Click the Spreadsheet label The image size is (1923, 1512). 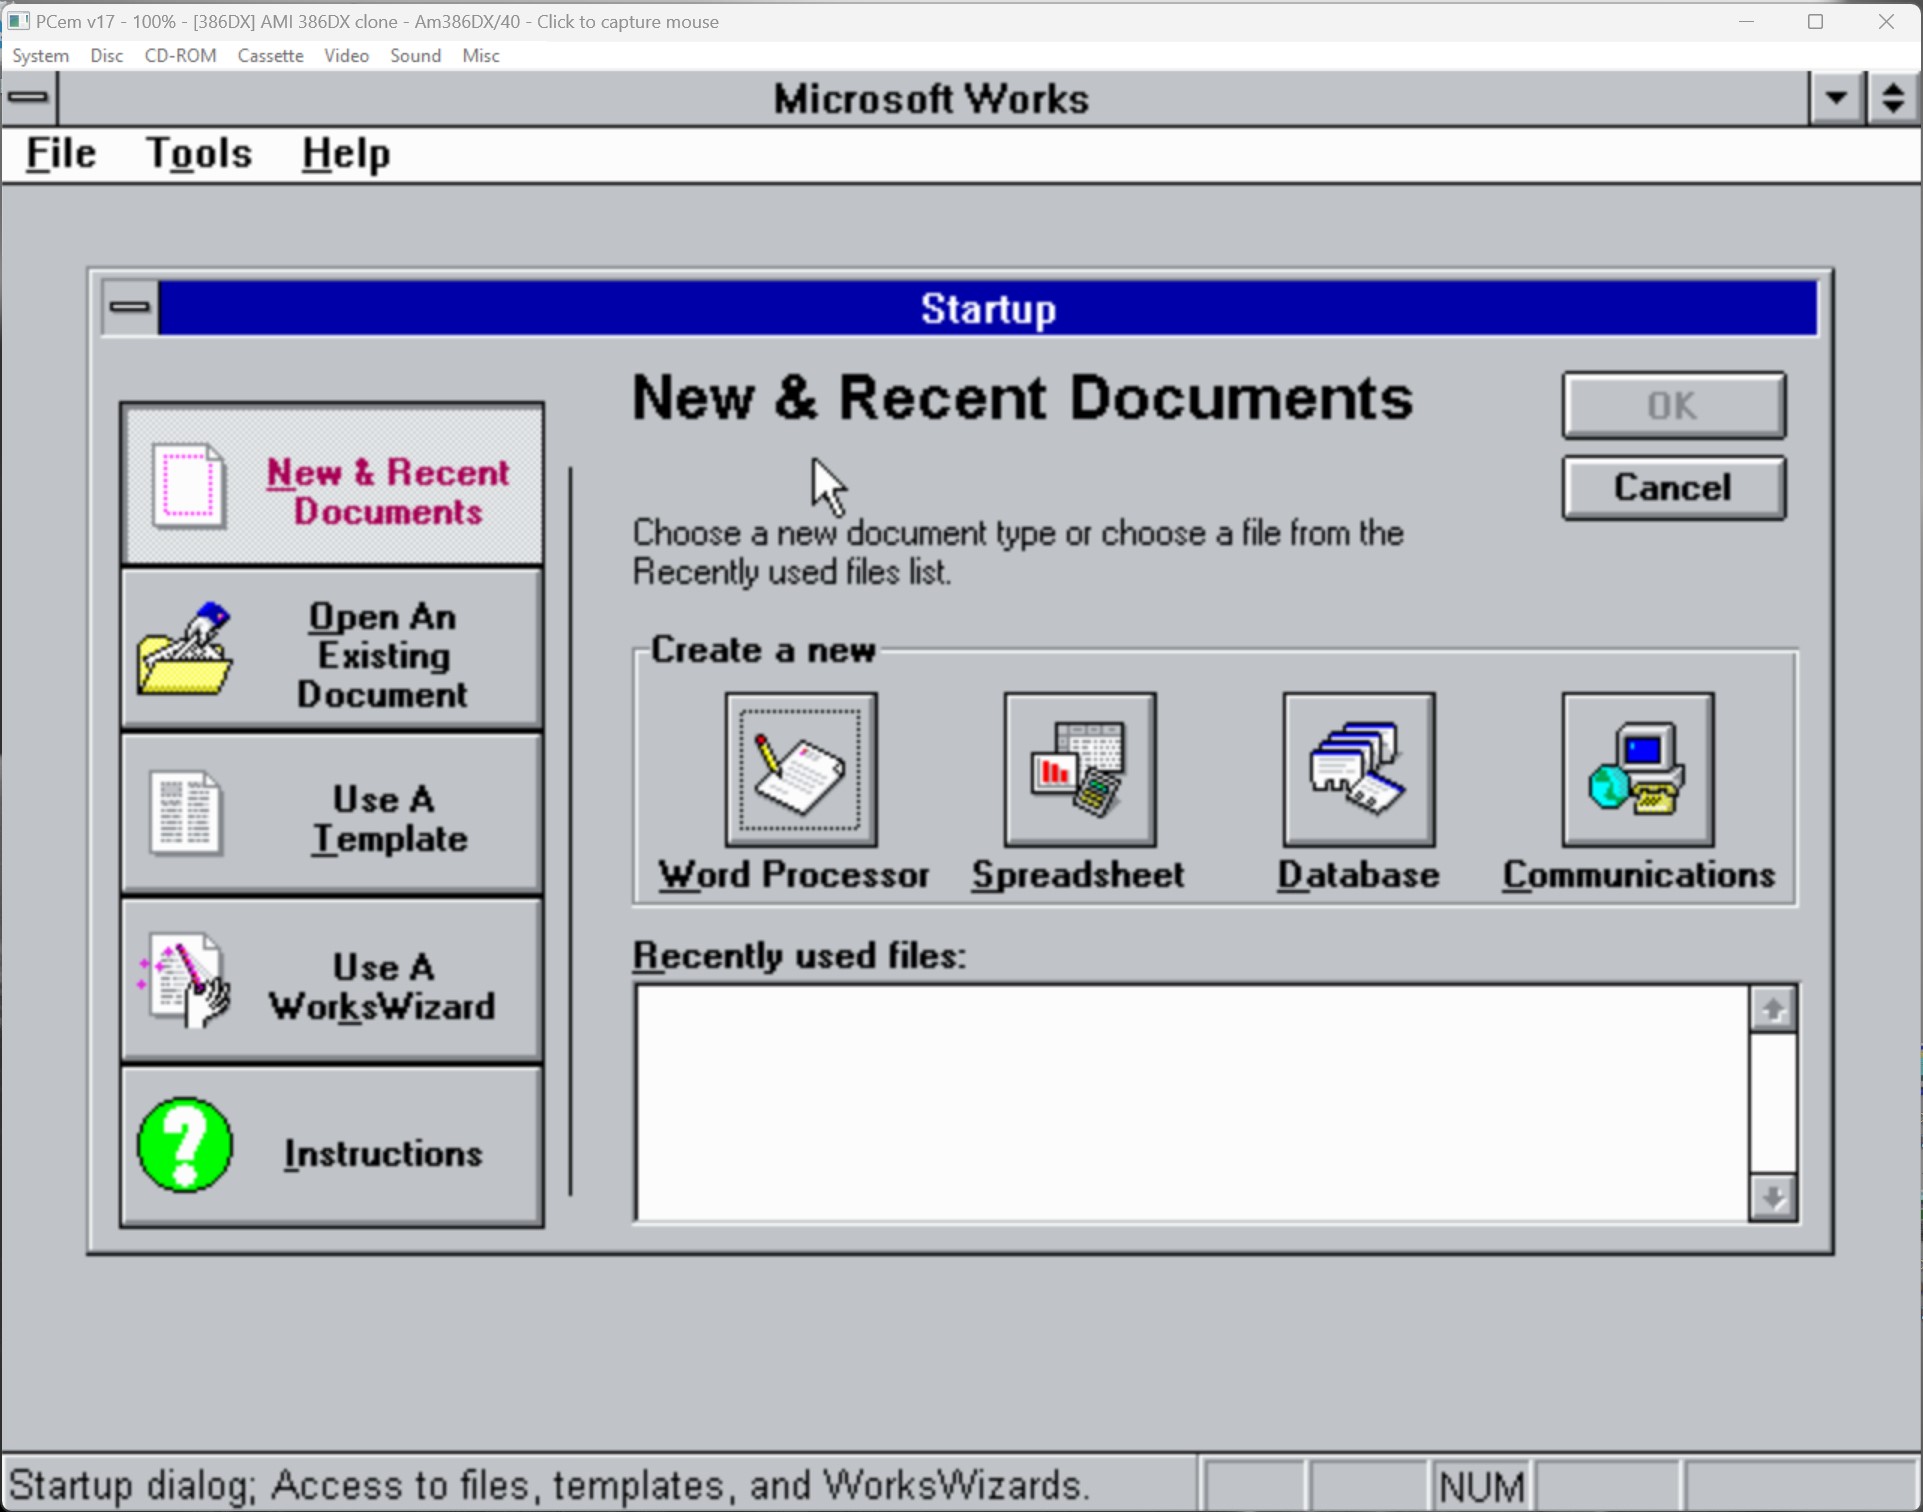(x=1078, y=875)
